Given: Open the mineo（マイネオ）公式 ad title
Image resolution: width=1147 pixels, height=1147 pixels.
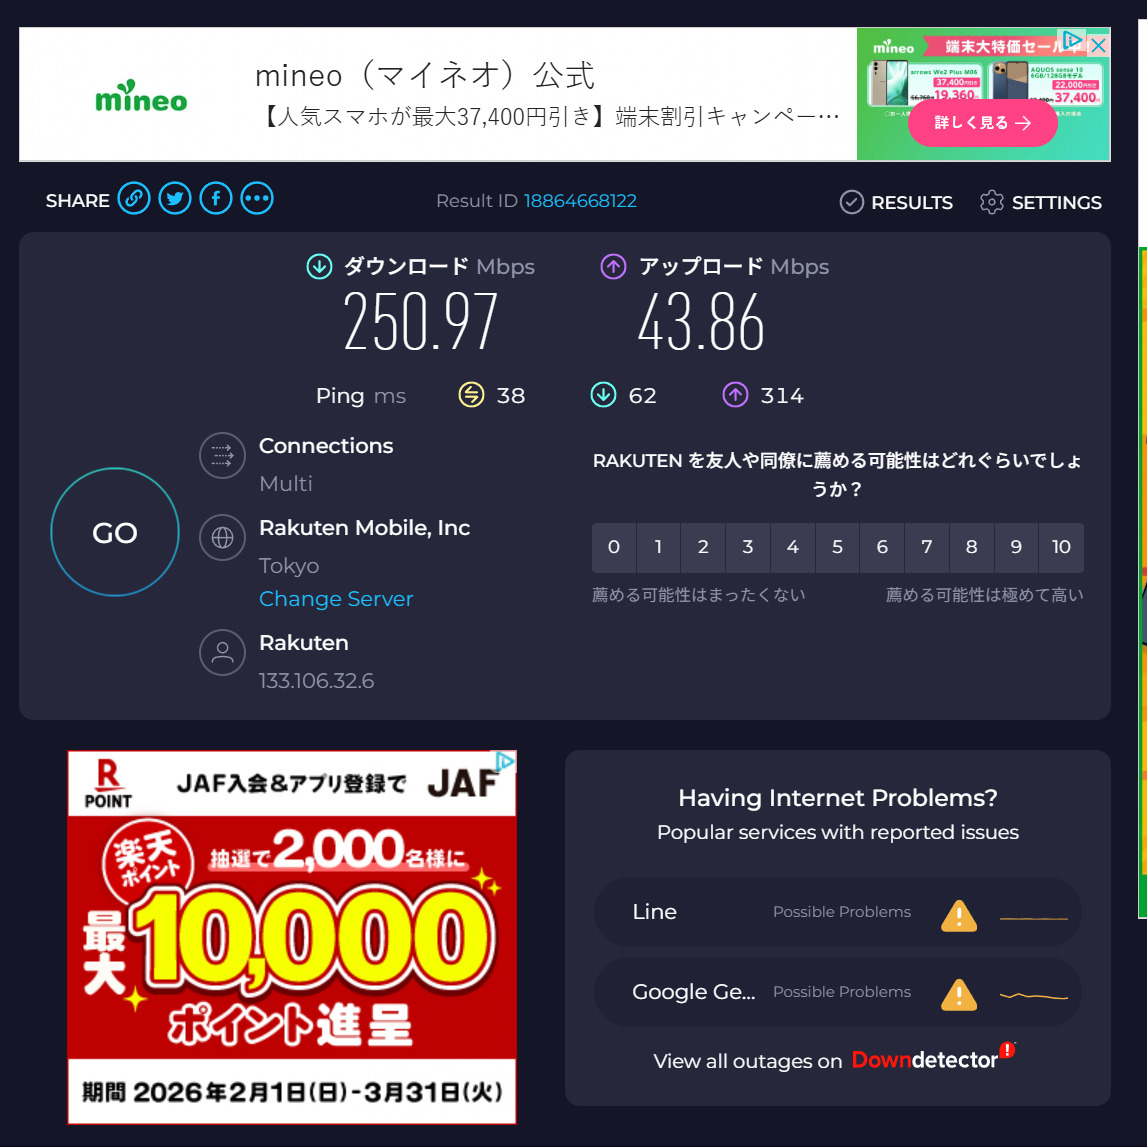Looking at the screenshot, I should point(425,75).
